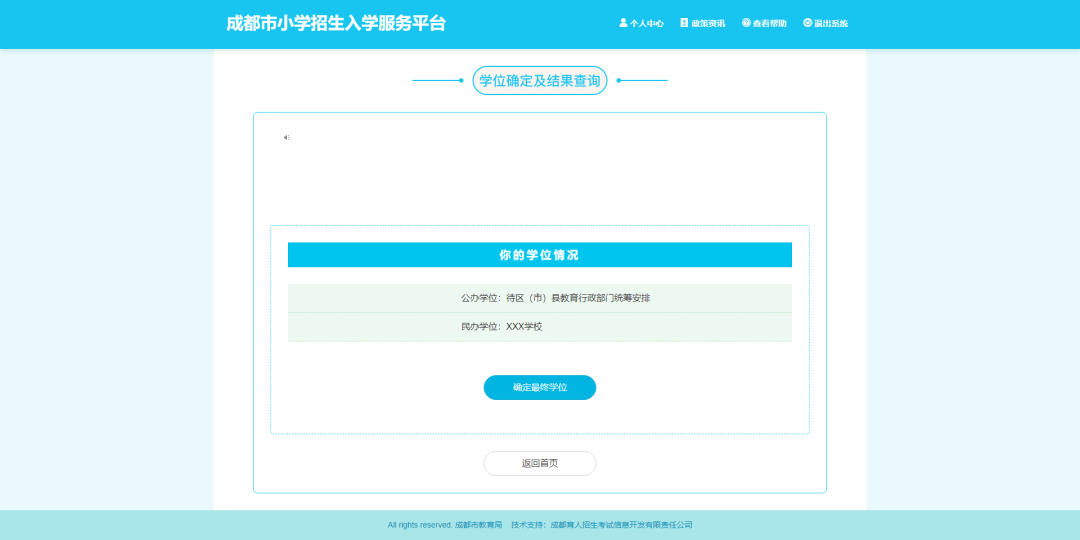Click the 返回首页 button
The image size is (1080, 540).
540,463
